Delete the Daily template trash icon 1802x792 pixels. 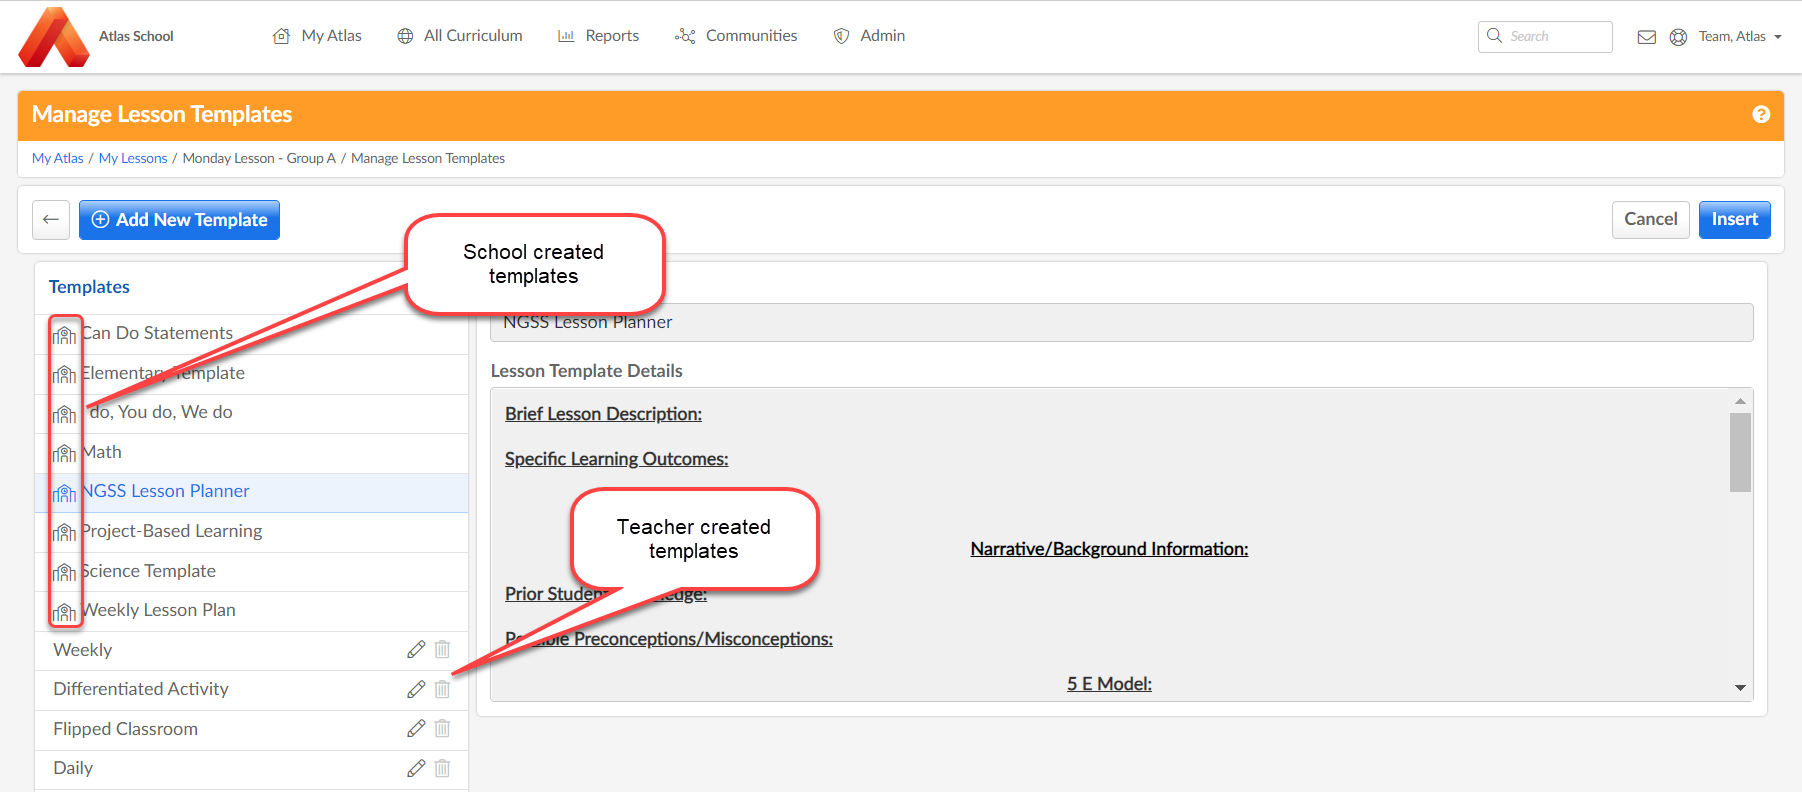[442, 768]
